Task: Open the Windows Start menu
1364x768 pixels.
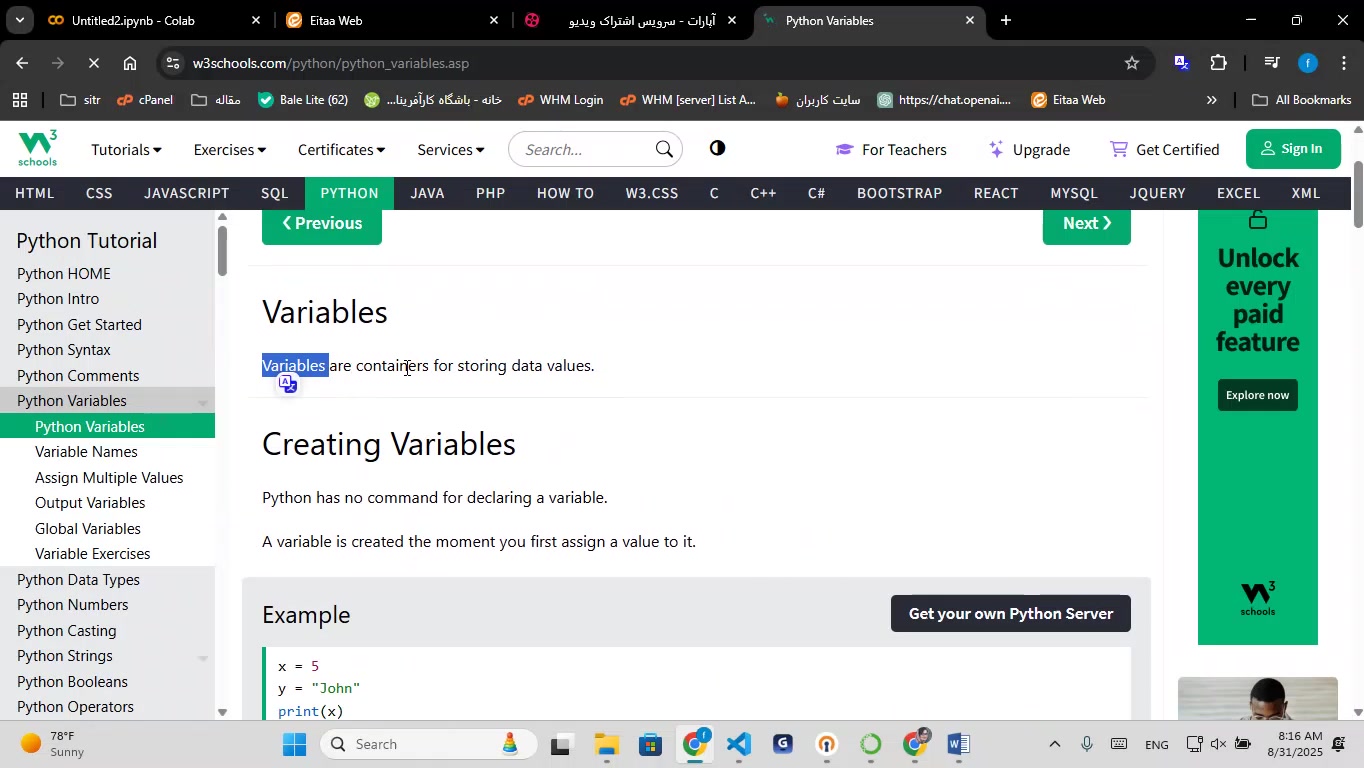Action: click(295, 744)
